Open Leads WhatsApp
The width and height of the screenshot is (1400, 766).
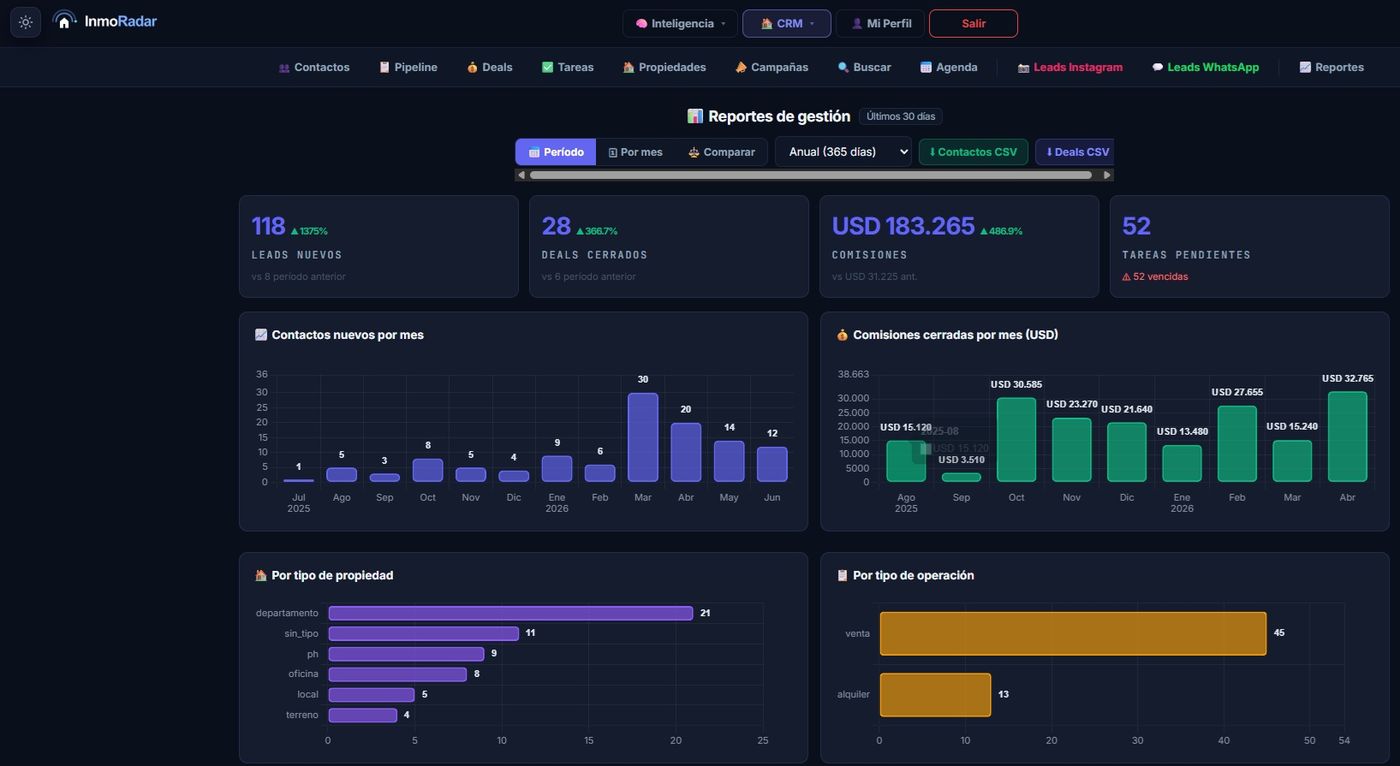[x=1205, y=67]
